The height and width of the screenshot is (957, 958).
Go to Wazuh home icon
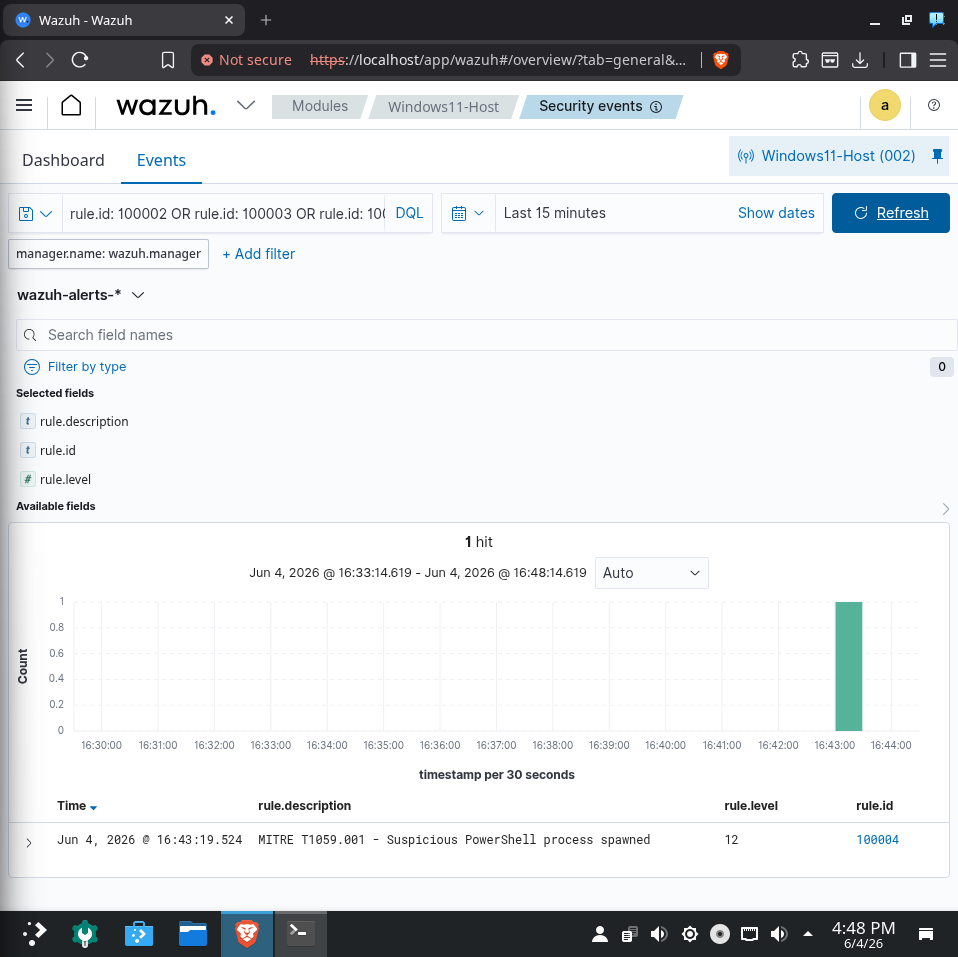click(71, 106)
